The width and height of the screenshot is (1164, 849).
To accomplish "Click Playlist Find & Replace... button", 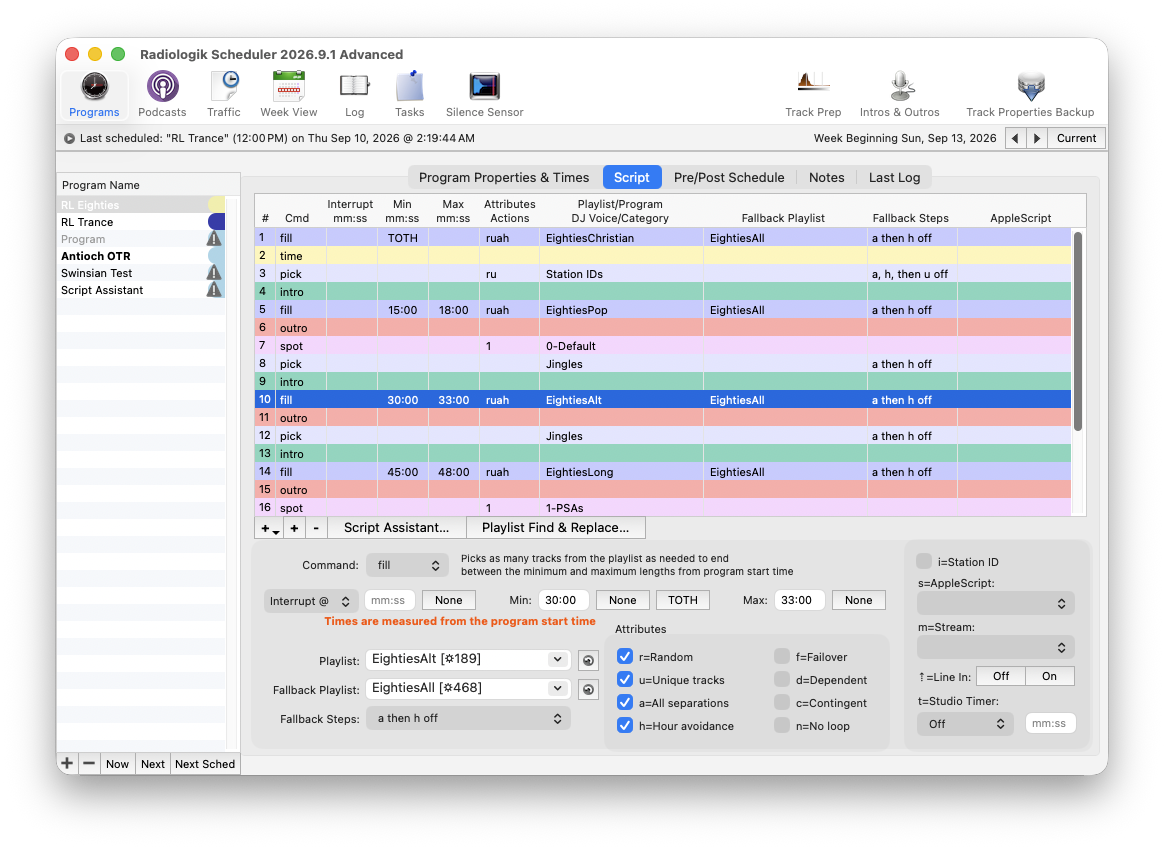I will click(x=555, y=528).
